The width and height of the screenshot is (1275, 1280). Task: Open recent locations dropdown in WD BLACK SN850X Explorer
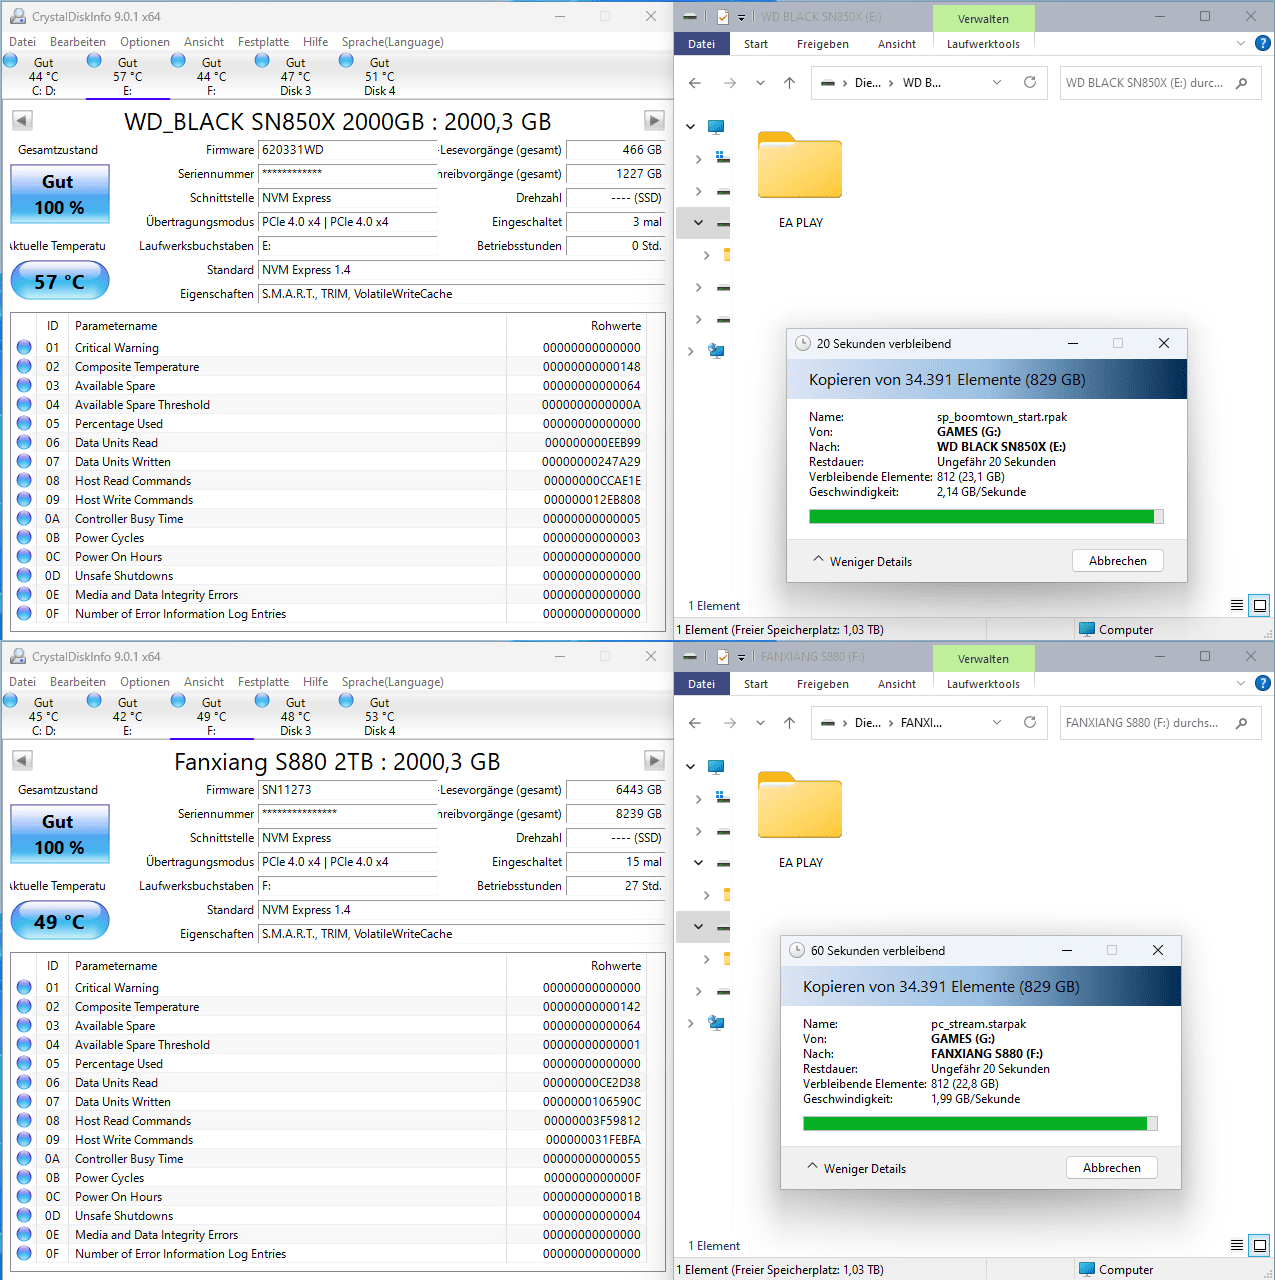pos(760,83)
